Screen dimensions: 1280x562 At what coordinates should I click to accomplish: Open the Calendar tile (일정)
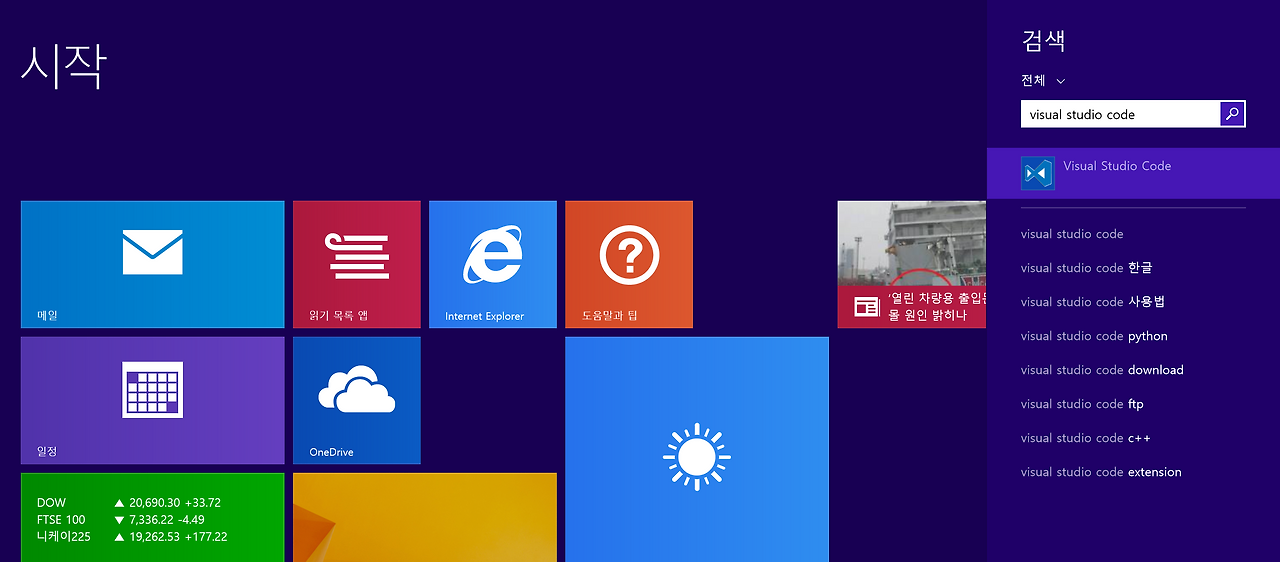click(x=153, y=400)
